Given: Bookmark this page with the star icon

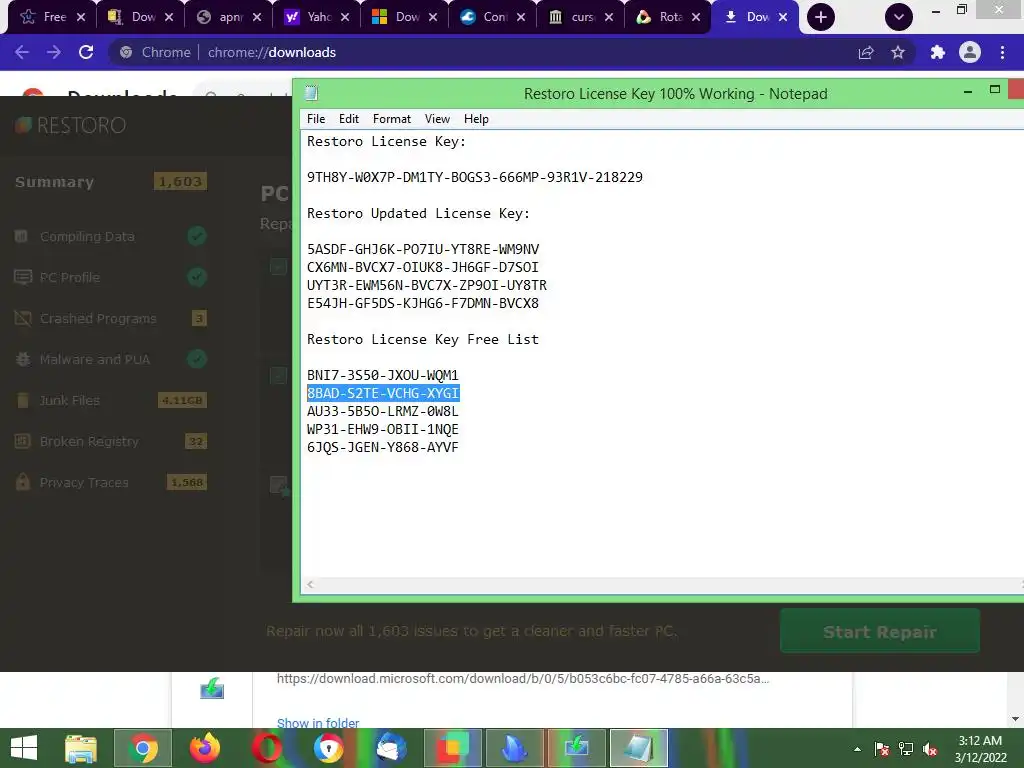Looking at the screenshot, I should point(898,52).
